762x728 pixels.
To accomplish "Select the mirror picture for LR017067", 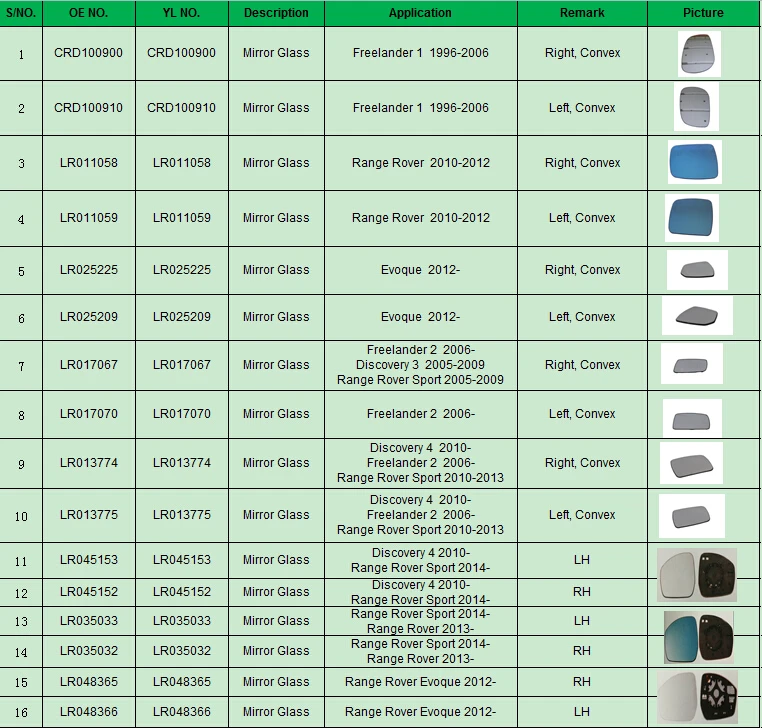I will 692,364.
